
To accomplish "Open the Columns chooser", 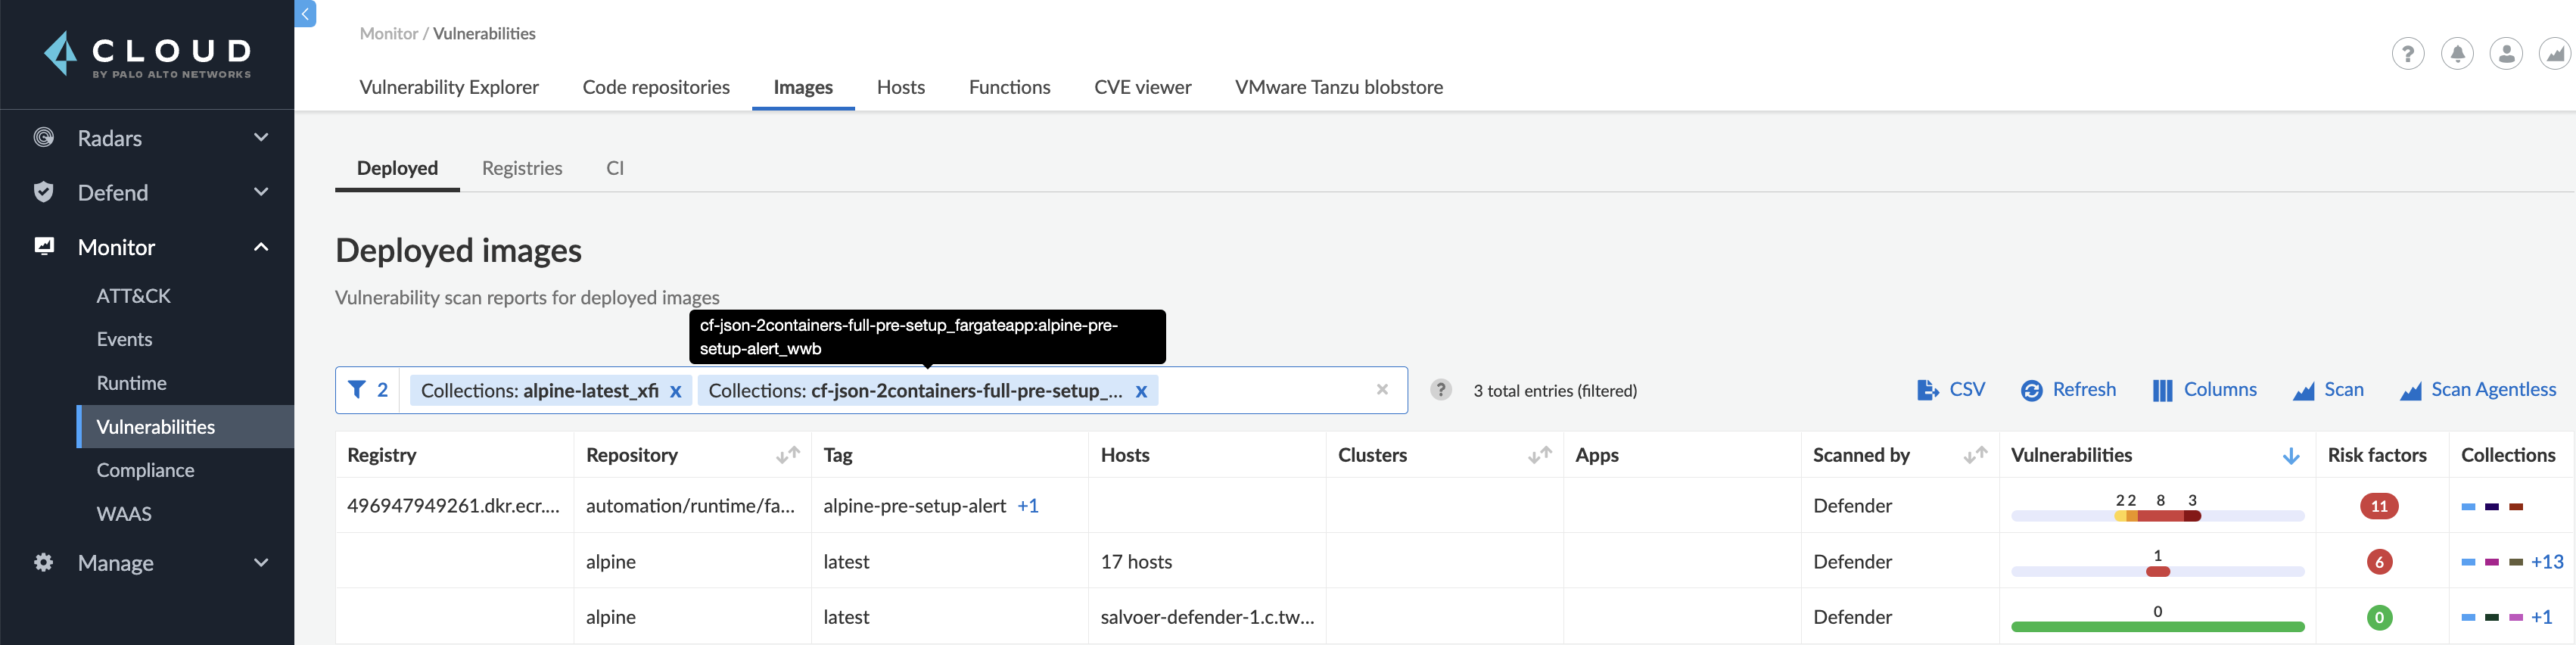I will [2204, 390].
